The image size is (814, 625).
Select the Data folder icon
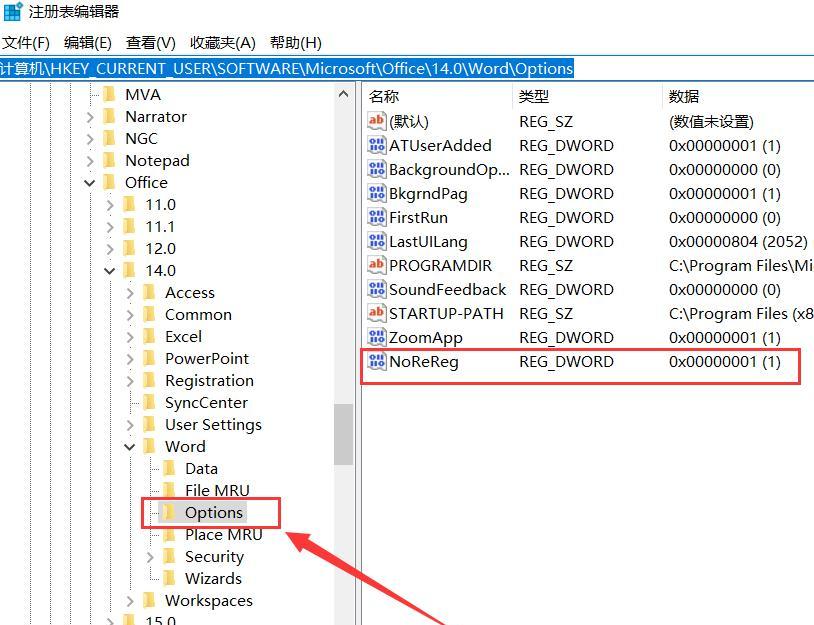click(169, 468)
